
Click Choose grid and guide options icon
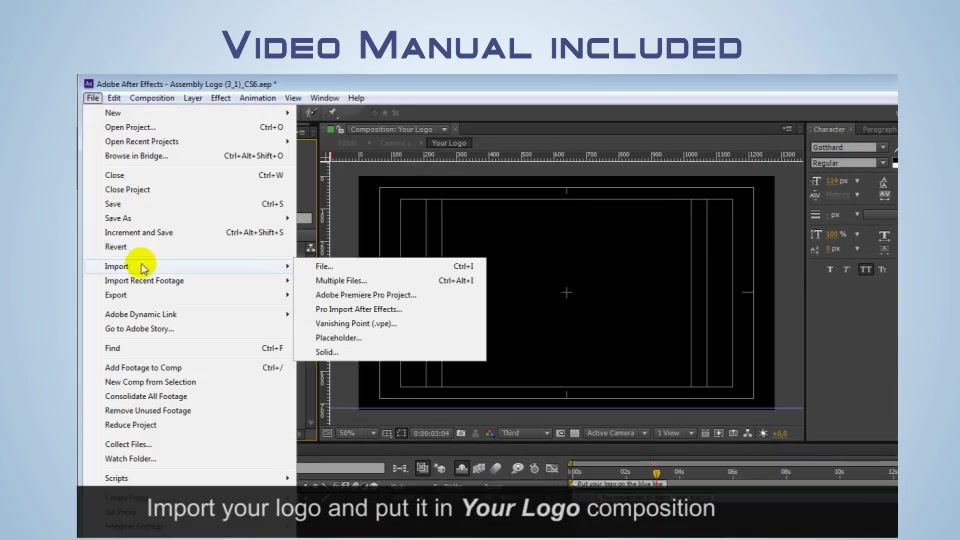387,433
